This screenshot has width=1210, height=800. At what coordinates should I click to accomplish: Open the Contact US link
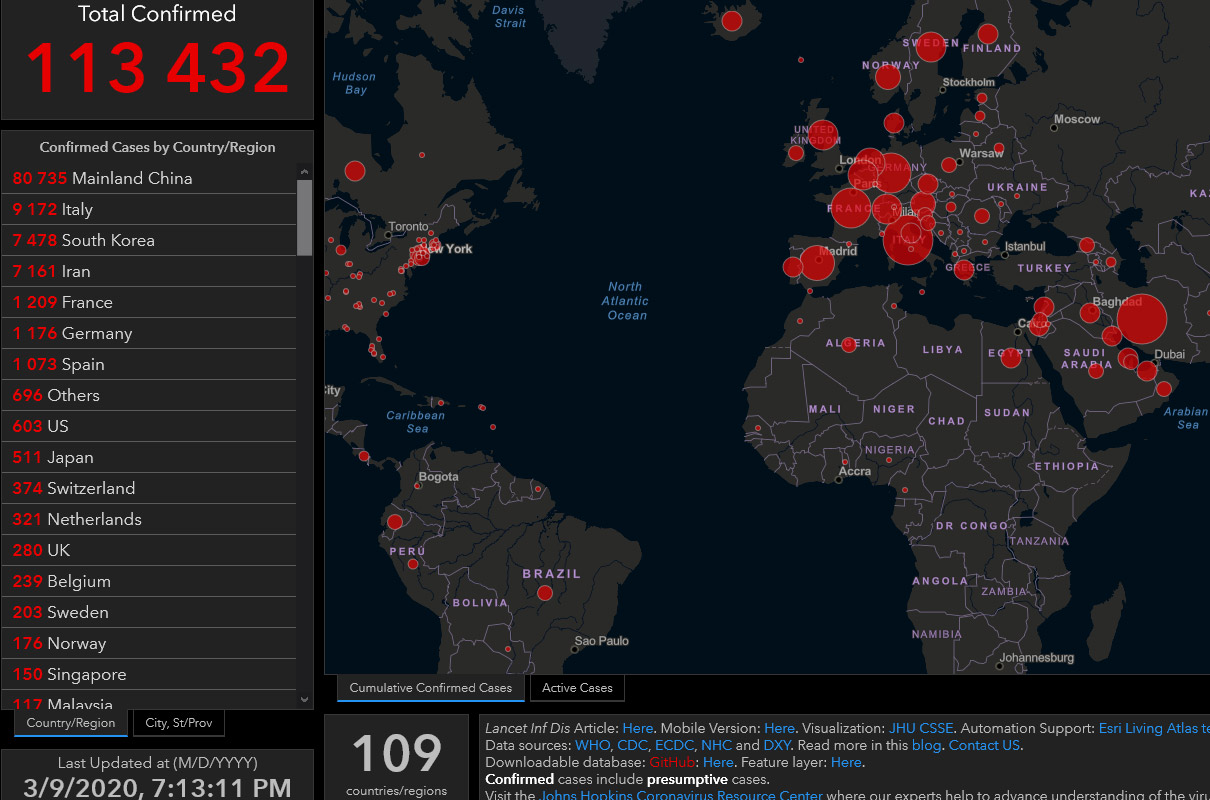pos(984,745)
